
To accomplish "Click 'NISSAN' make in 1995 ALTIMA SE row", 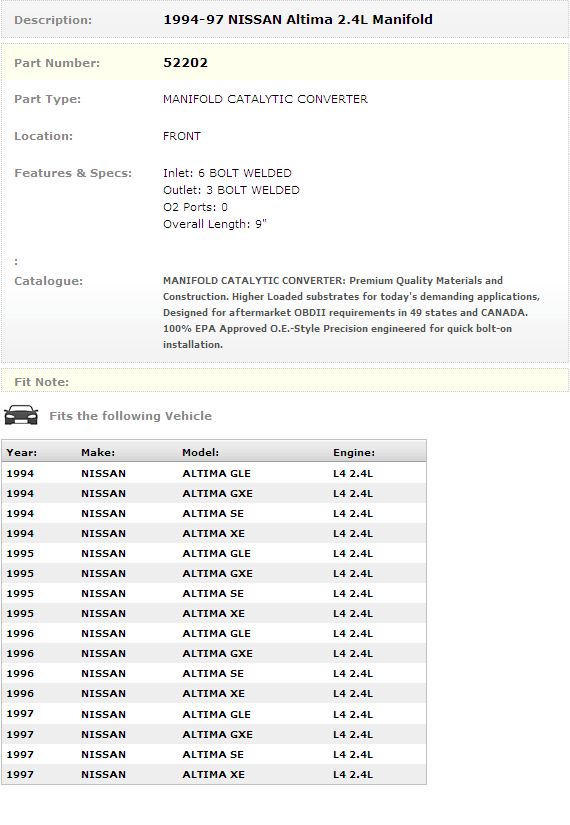I will tap(103, 593).
